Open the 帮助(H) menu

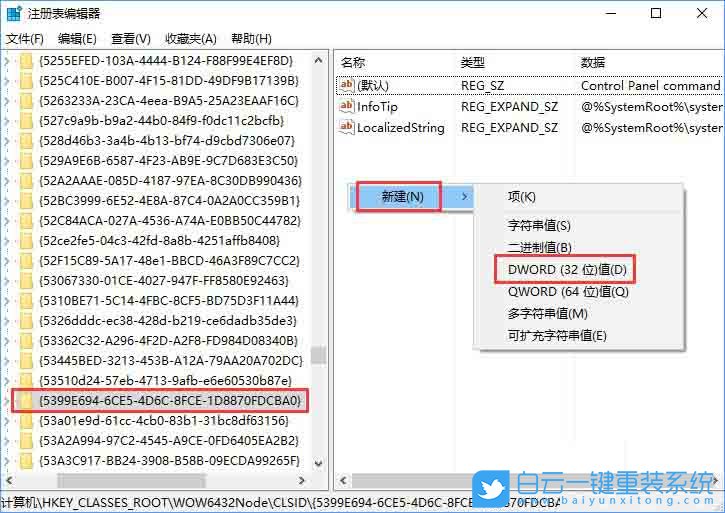click(x=252, y=39)
